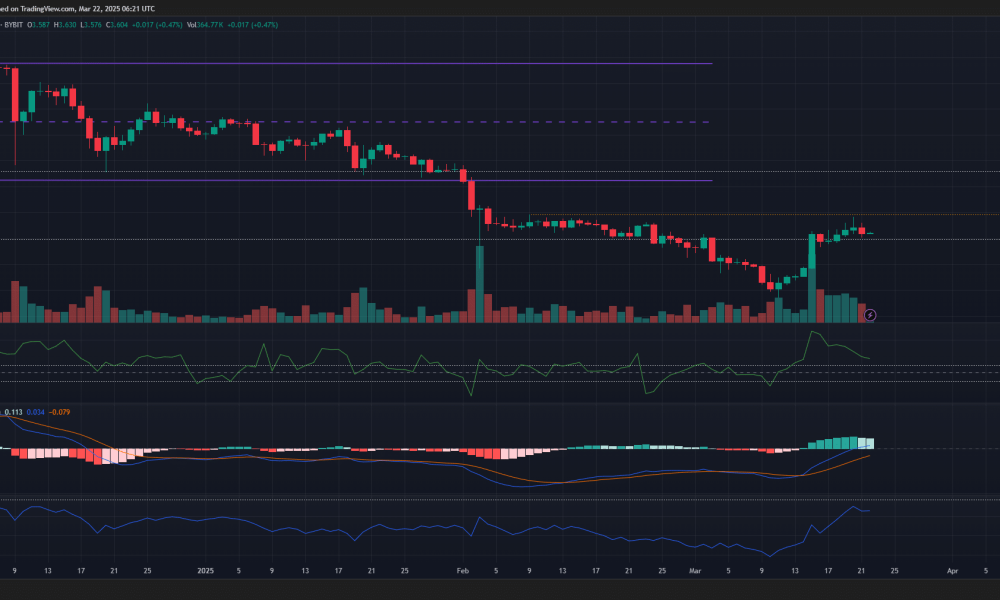This screenshot has height=600, width=1000.
Task: Click the 2025 label on time axis
Action: coord(205,571)
